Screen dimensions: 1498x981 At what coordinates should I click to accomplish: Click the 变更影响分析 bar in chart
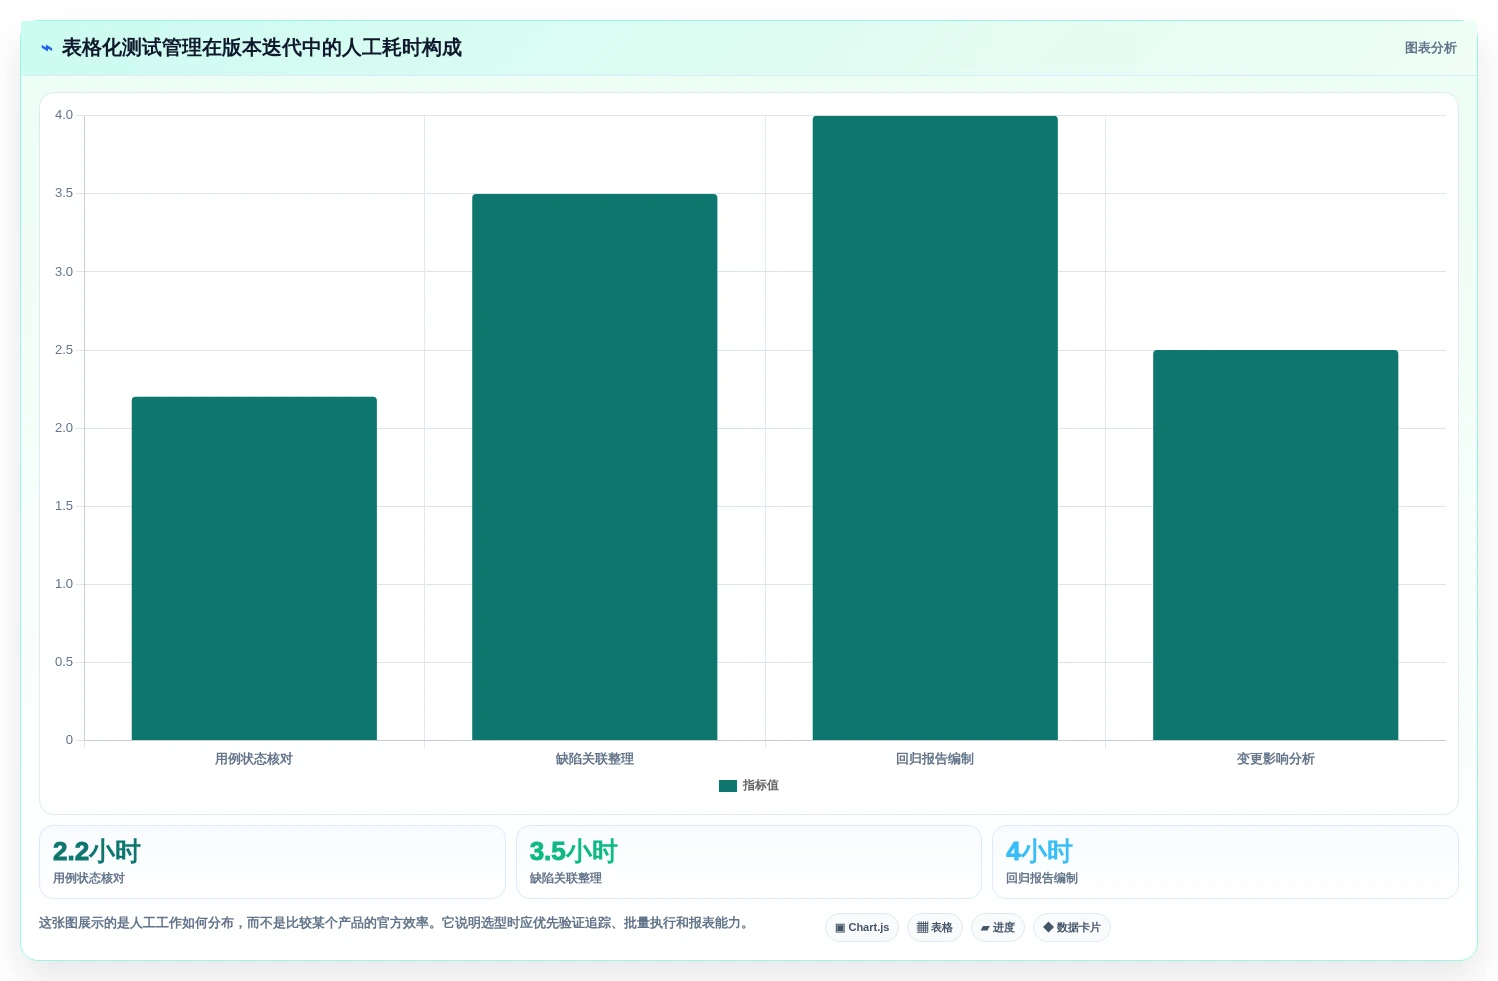pos(1275,545)
